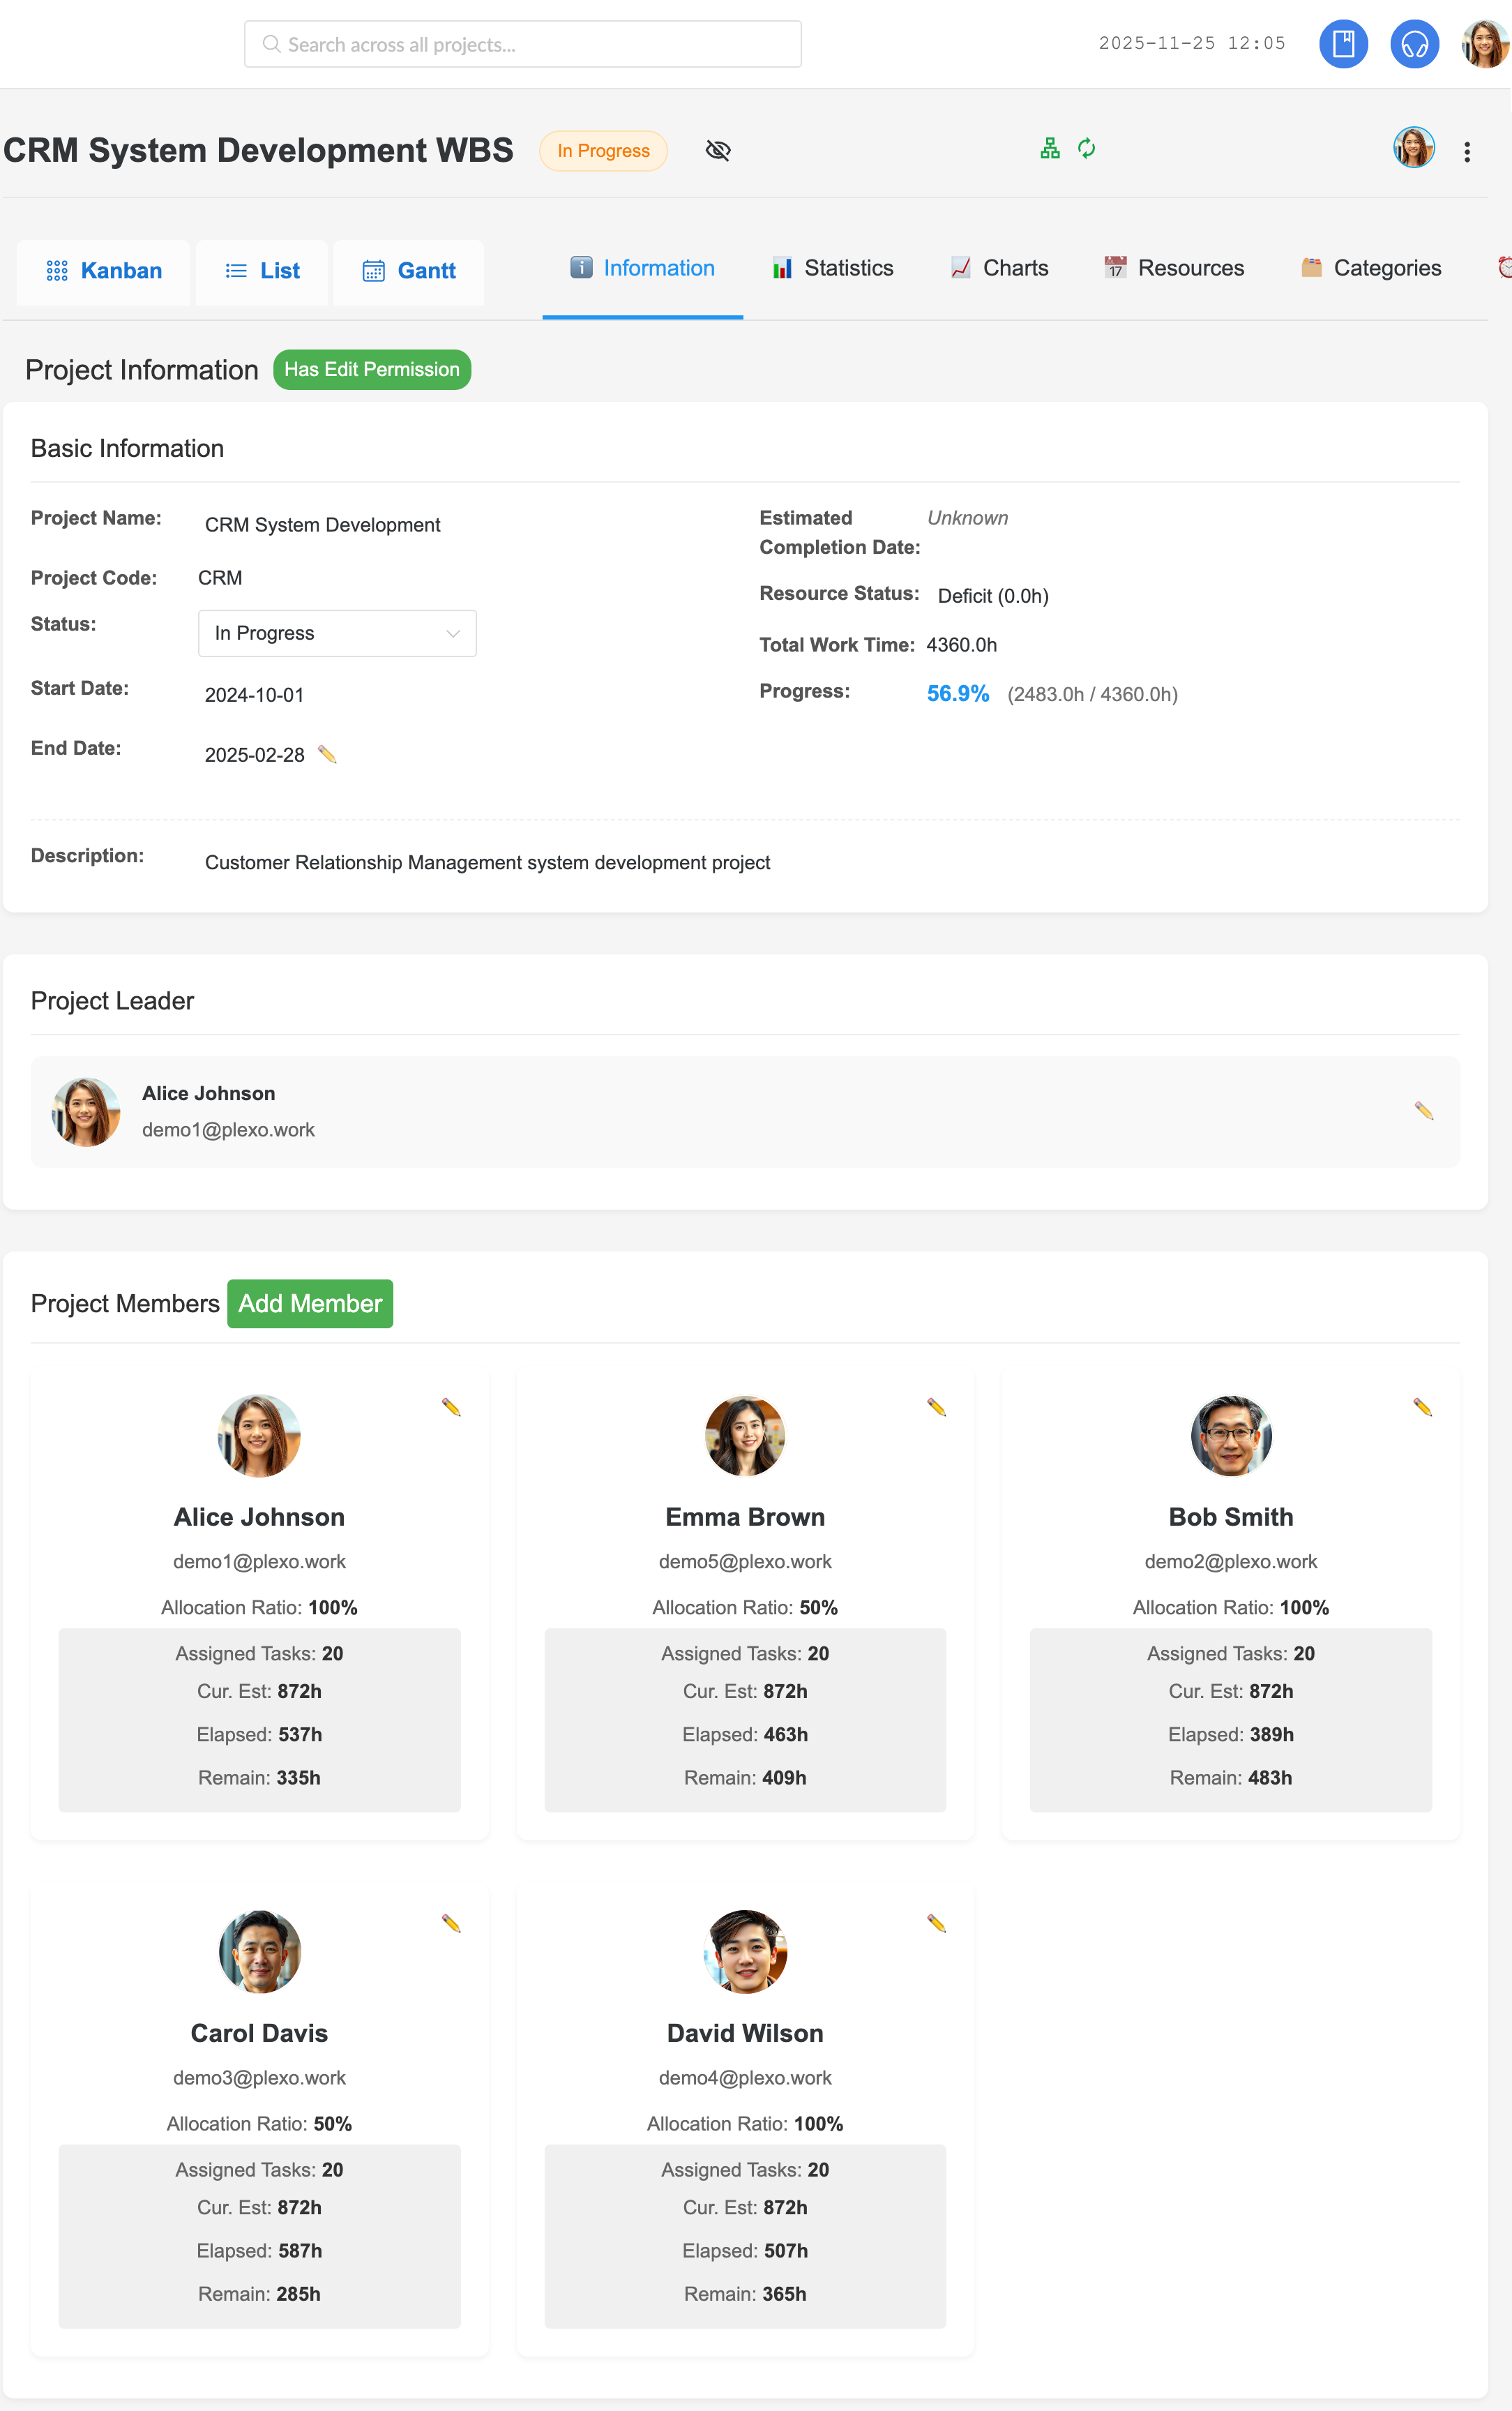Open the headset support icon
1512x2411 pixels.
click(x=1414, y=44)
